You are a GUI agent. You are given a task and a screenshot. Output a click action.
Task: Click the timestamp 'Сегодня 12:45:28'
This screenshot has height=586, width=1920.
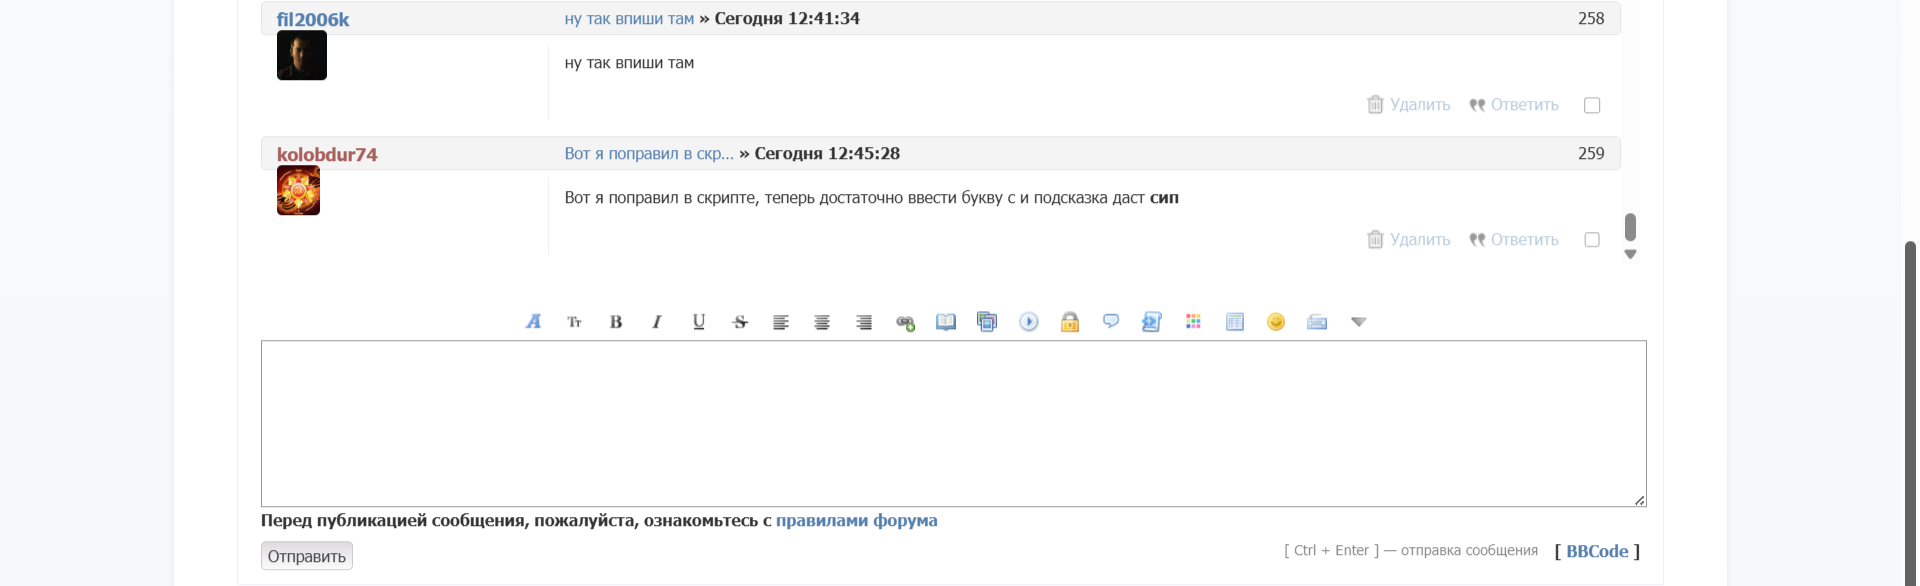[827, 154]
